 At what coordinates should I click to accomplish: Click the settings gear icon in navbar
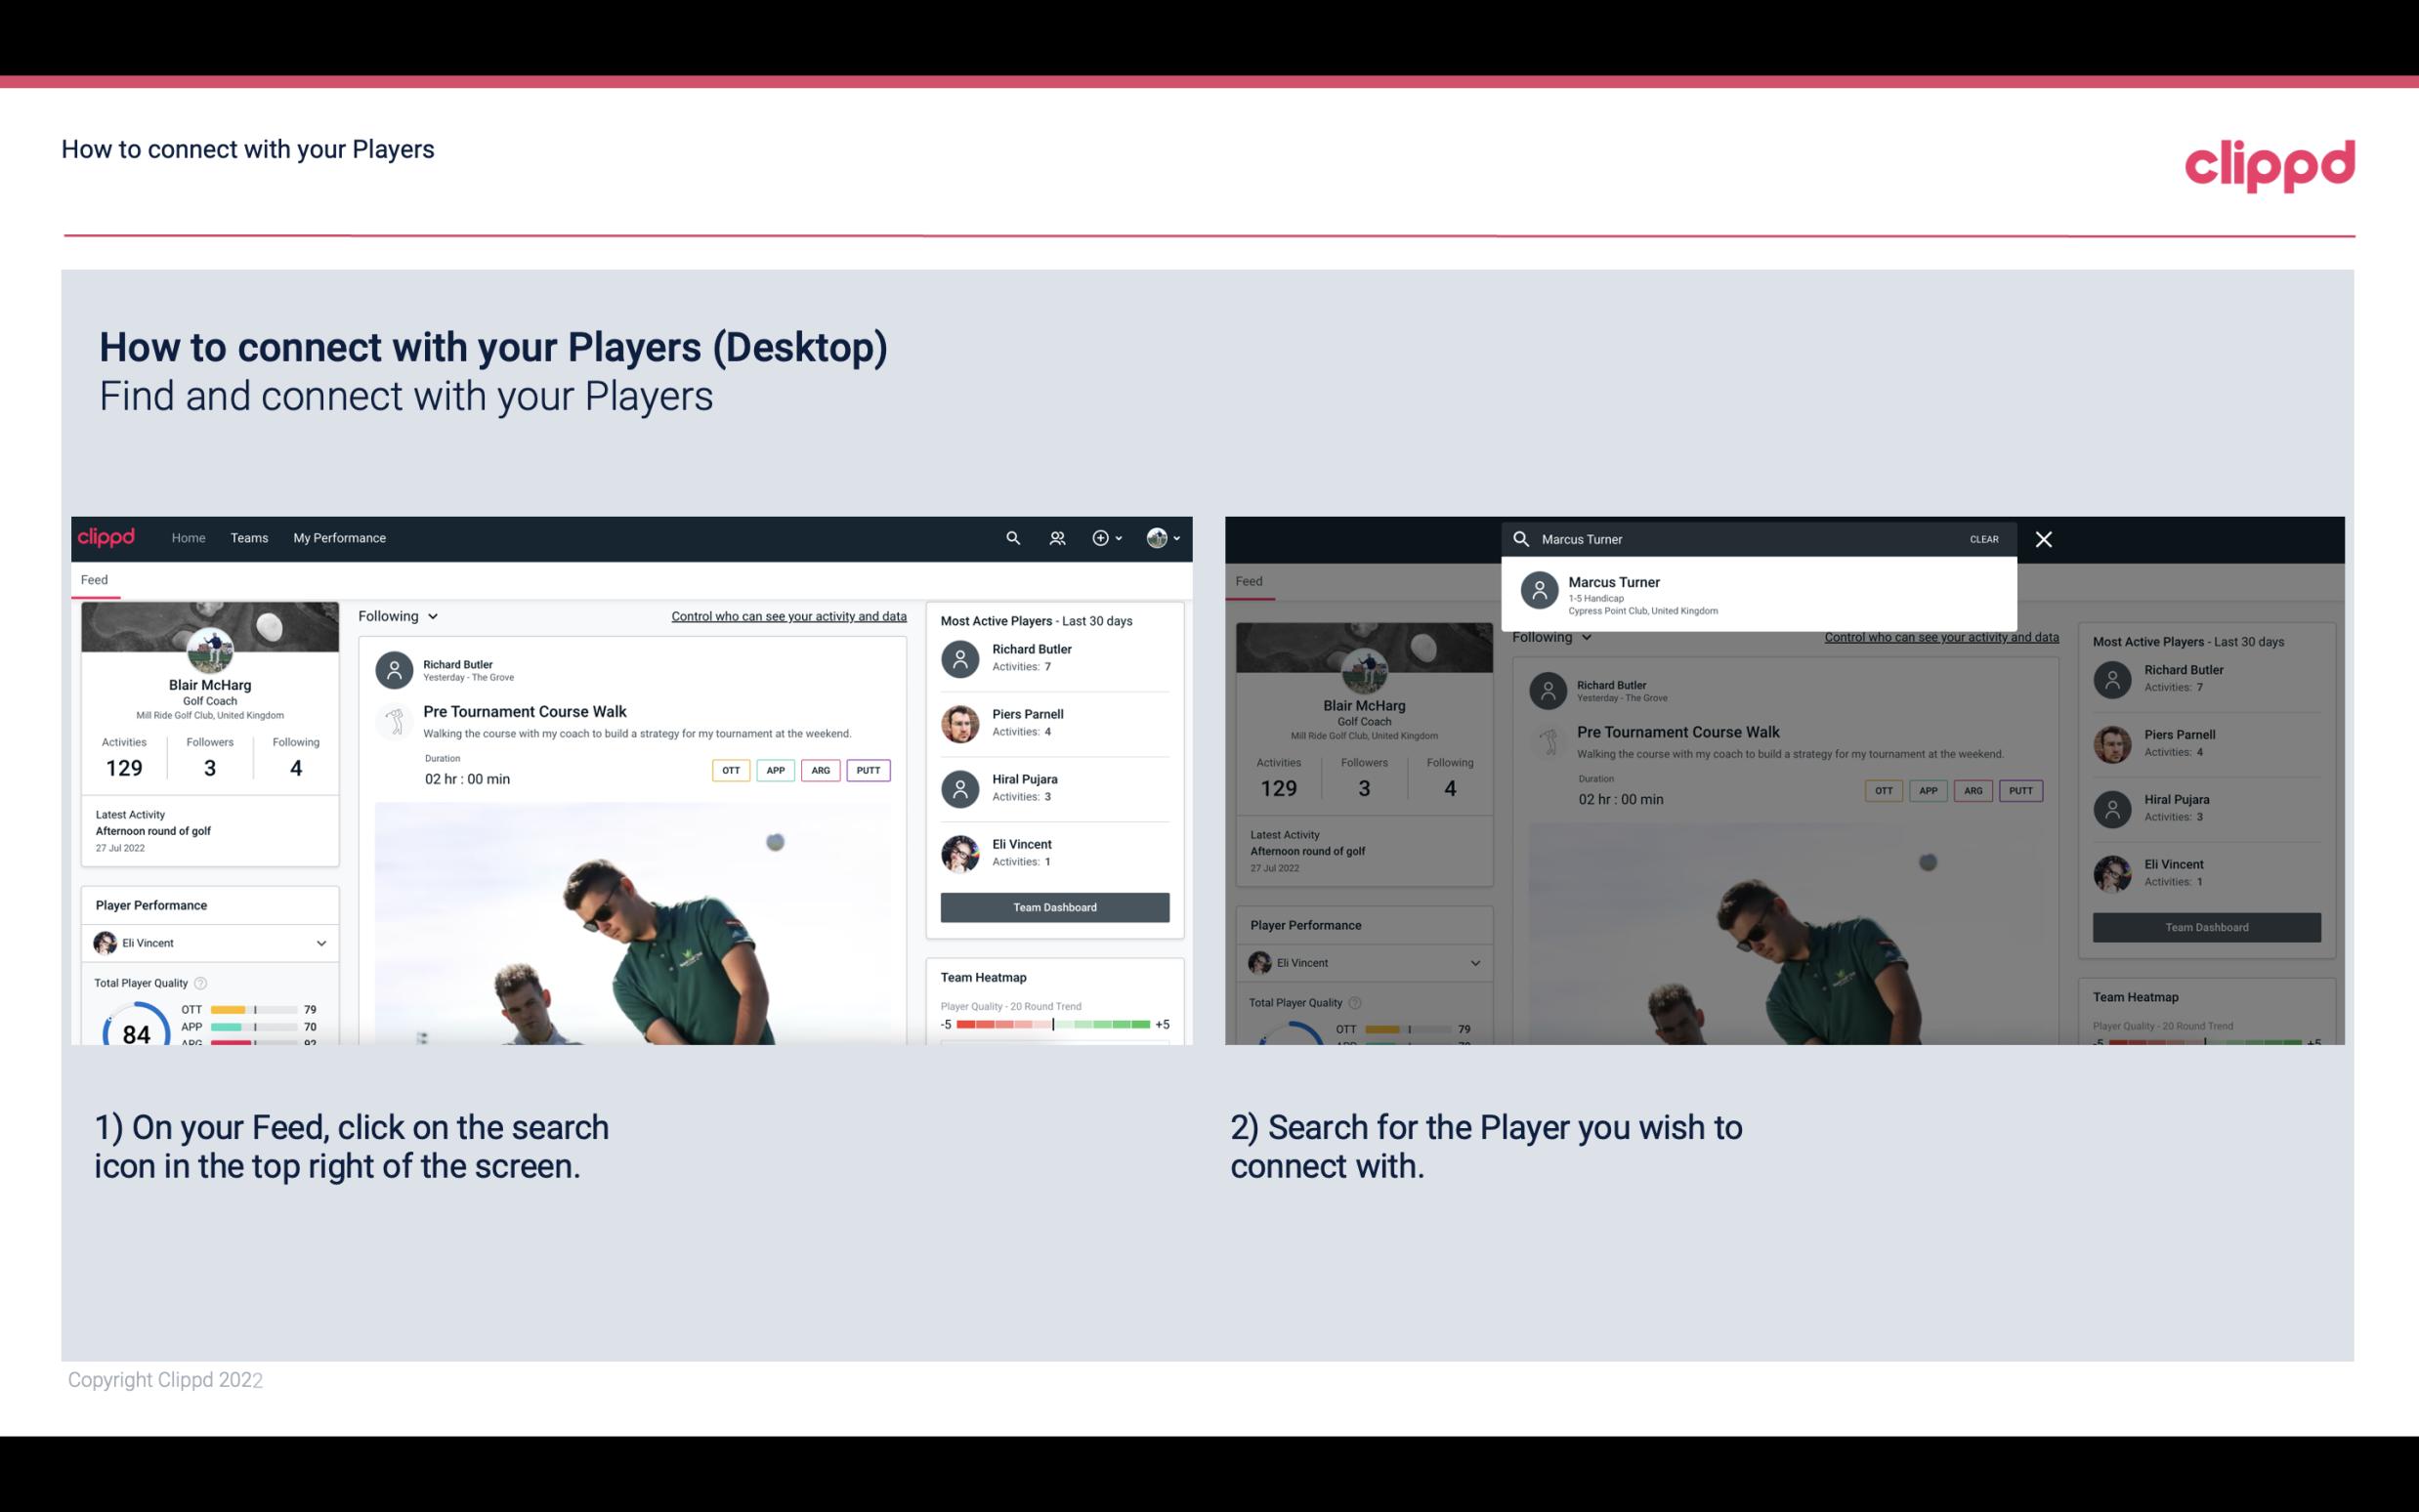(x=1102, y=538)
